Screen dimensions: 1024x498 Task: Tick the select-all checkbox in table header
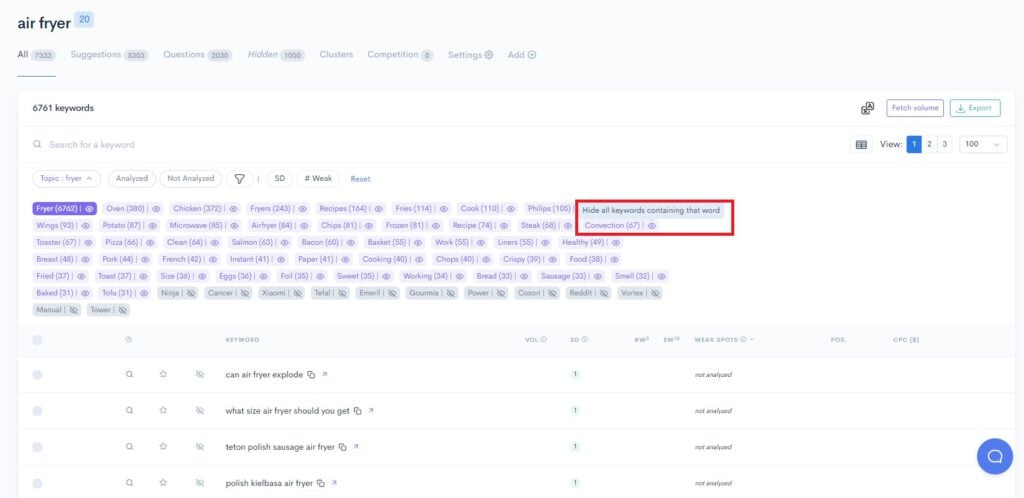pos(37,340)
